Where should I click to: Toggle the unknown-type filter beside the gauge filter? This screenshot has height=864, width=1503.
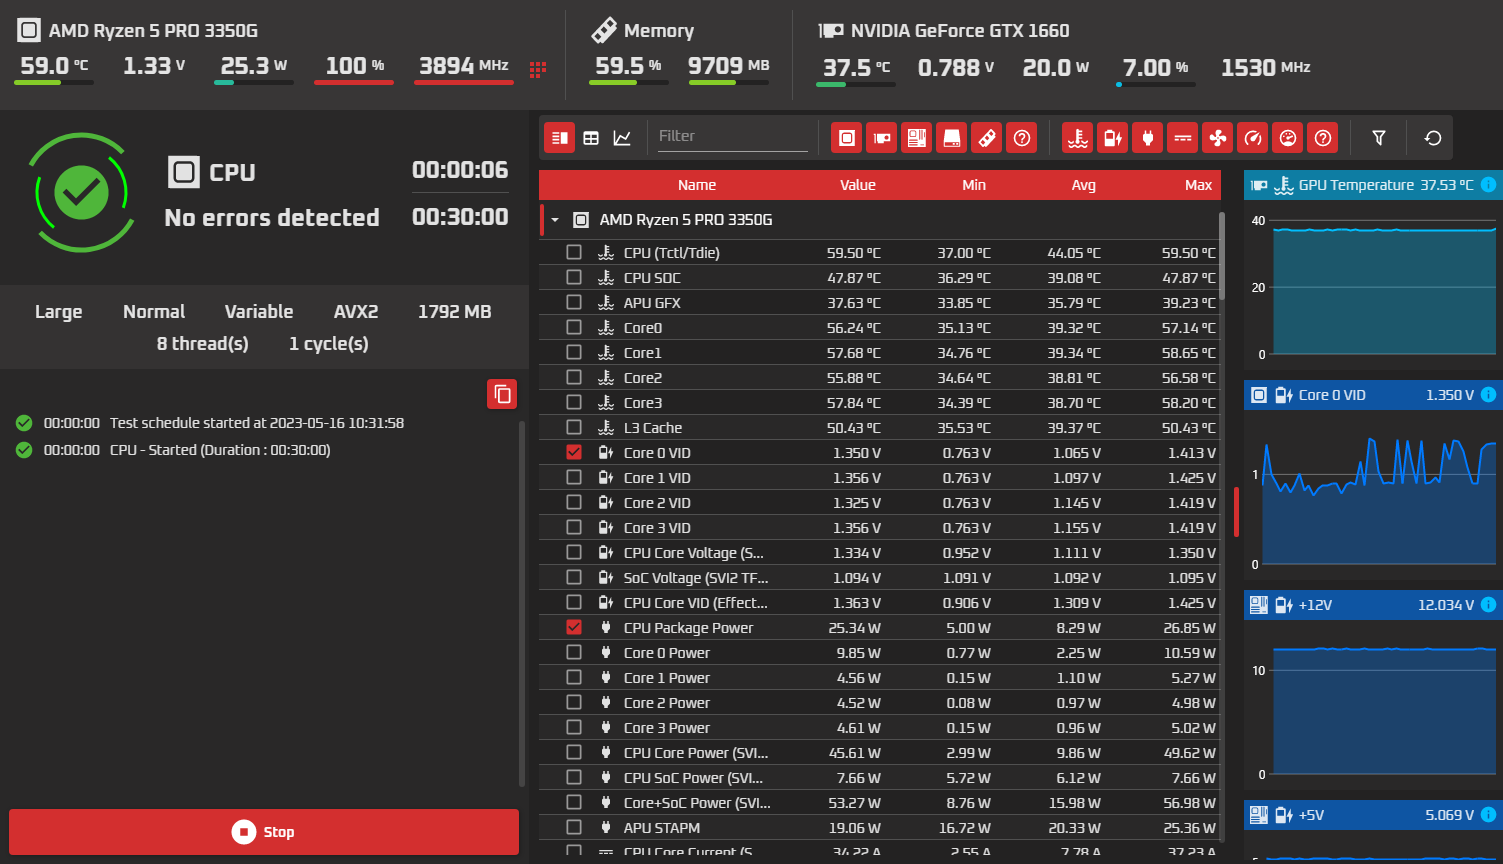click(1322, 138)
